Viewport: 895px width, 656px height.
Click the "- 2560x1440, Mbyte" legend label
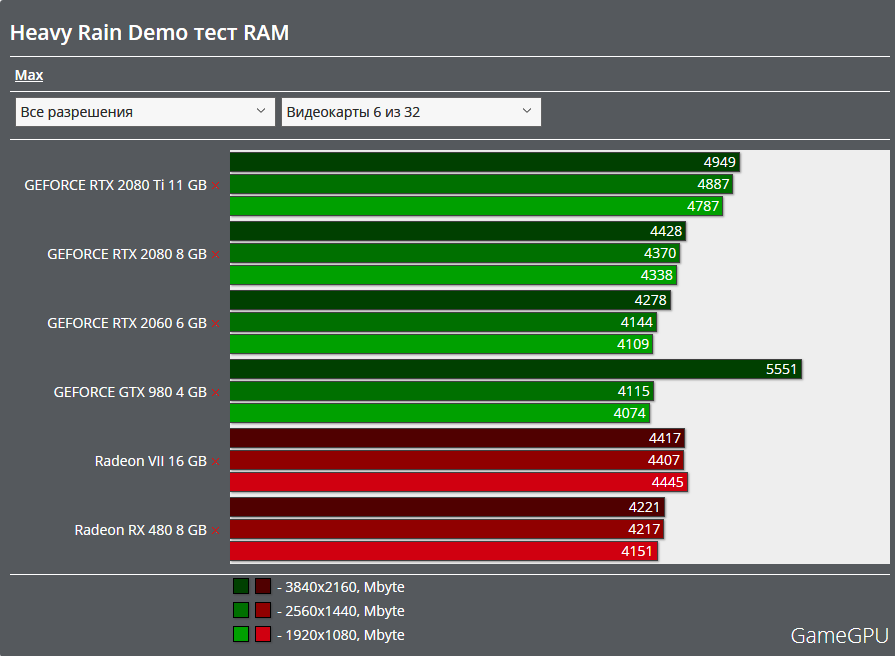(341, 611)
